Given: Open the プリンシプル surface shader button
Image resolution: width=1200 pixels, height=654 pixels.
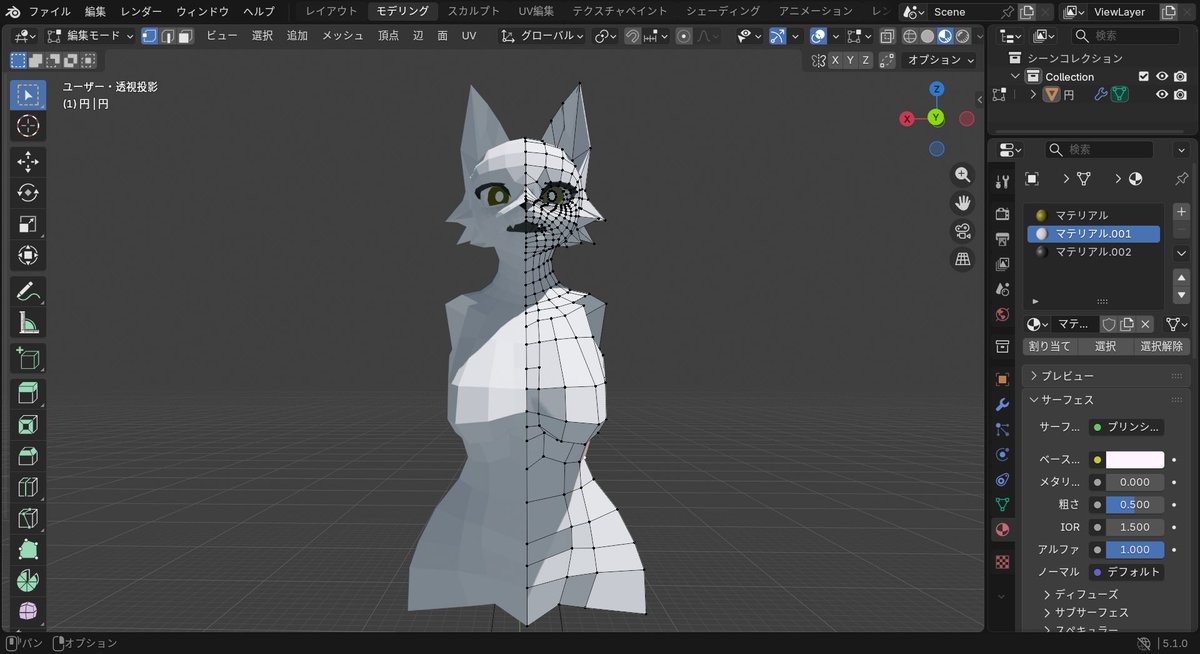Looking at the screenshot, I should coord(1127,427).
